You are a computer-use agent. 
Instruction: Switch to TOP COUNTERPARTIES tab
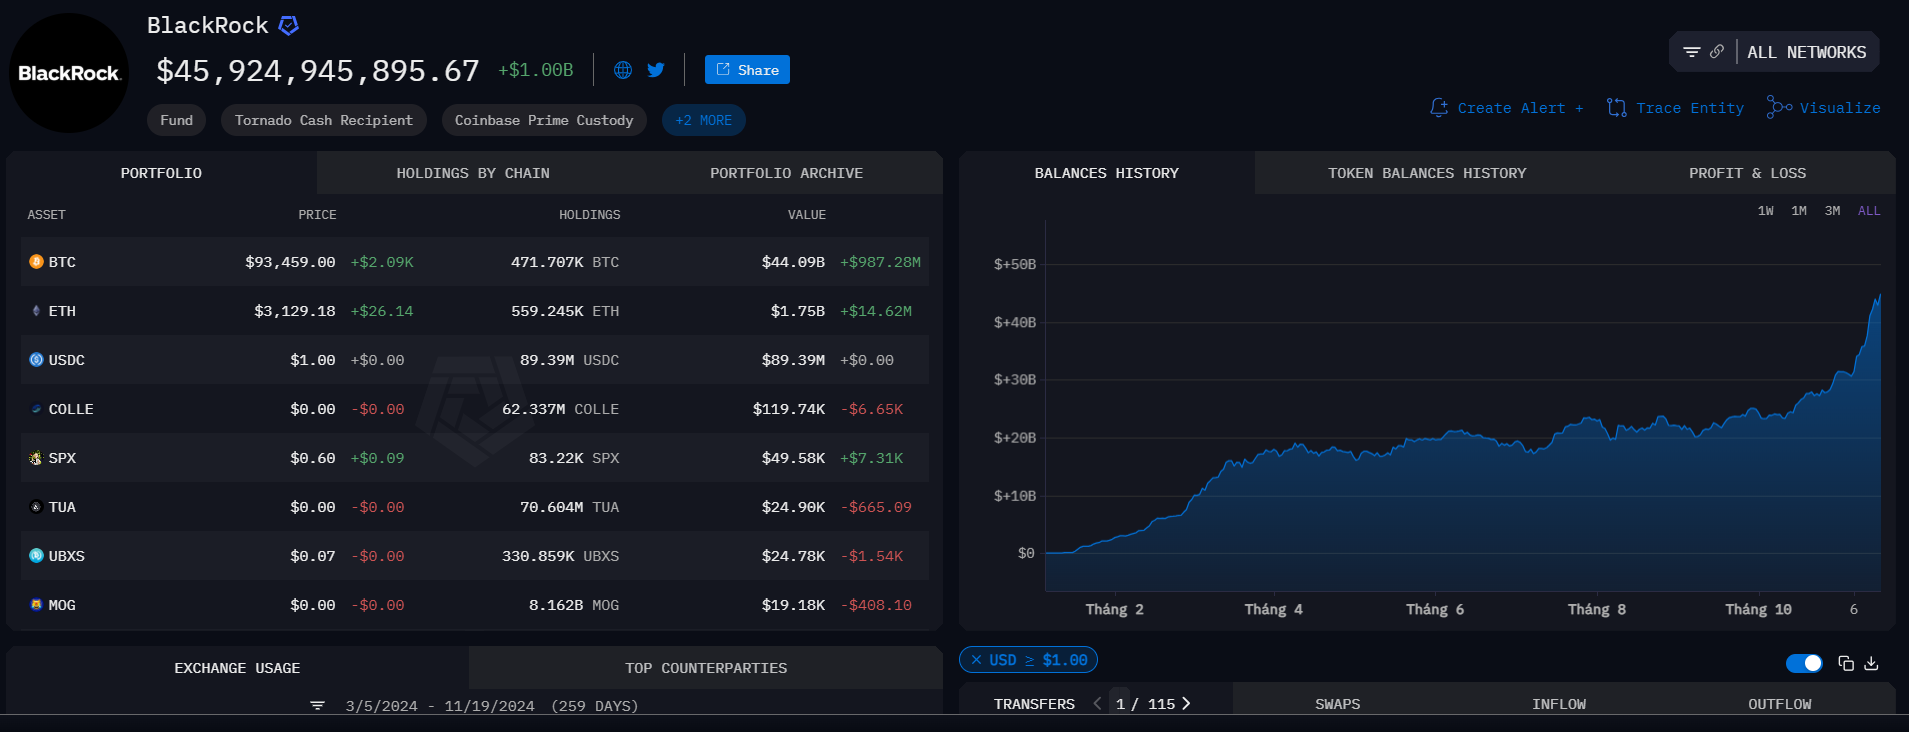706,668
